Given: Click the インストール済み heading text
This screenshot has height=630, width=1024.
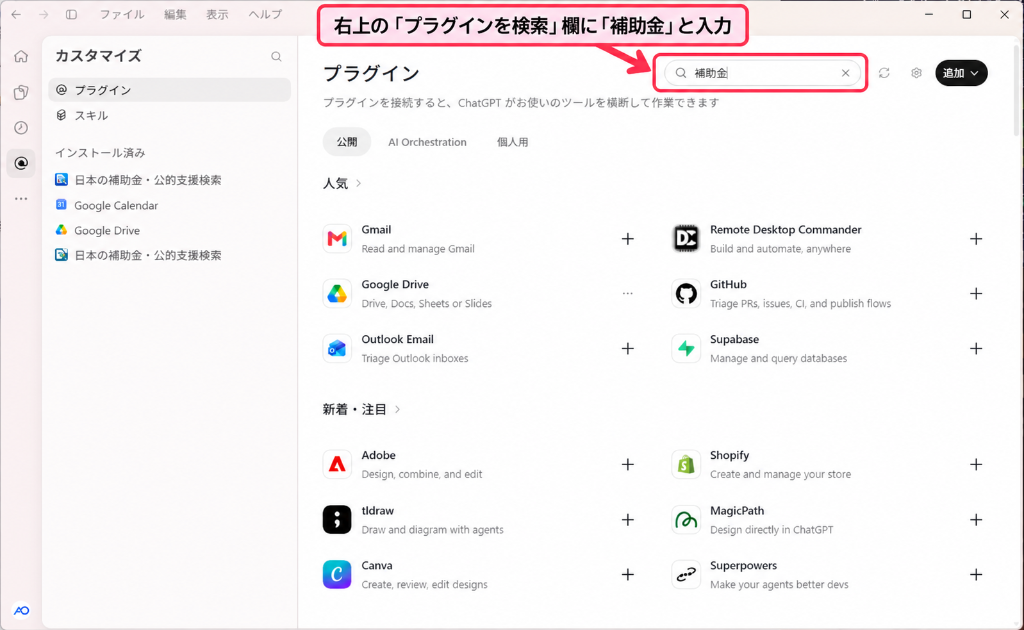Looking at the screenshot, I should tap(100, 153).
